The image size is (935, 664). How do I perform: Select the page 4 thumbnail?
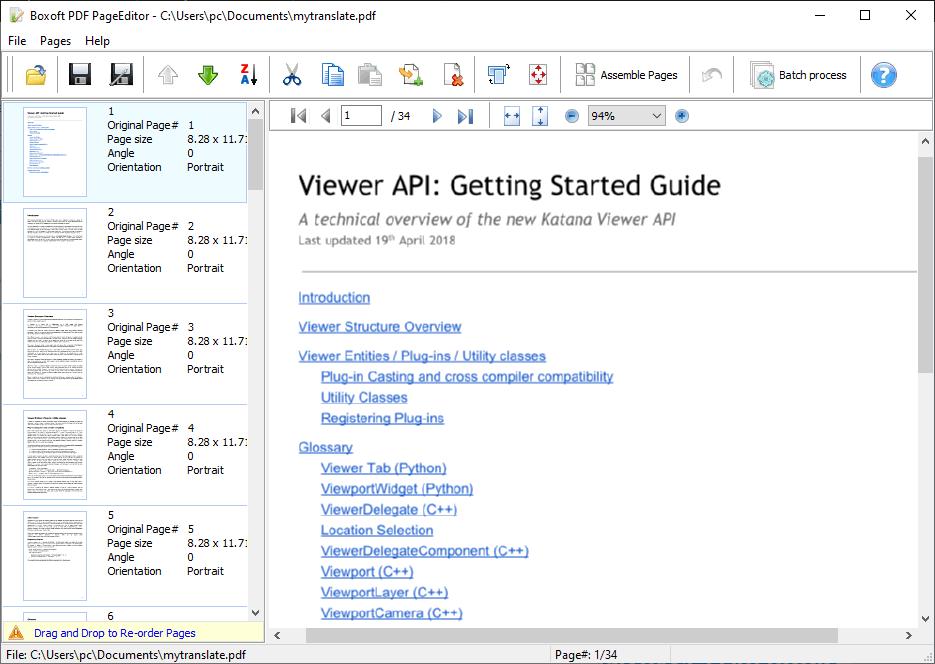(x=55, y=455)
